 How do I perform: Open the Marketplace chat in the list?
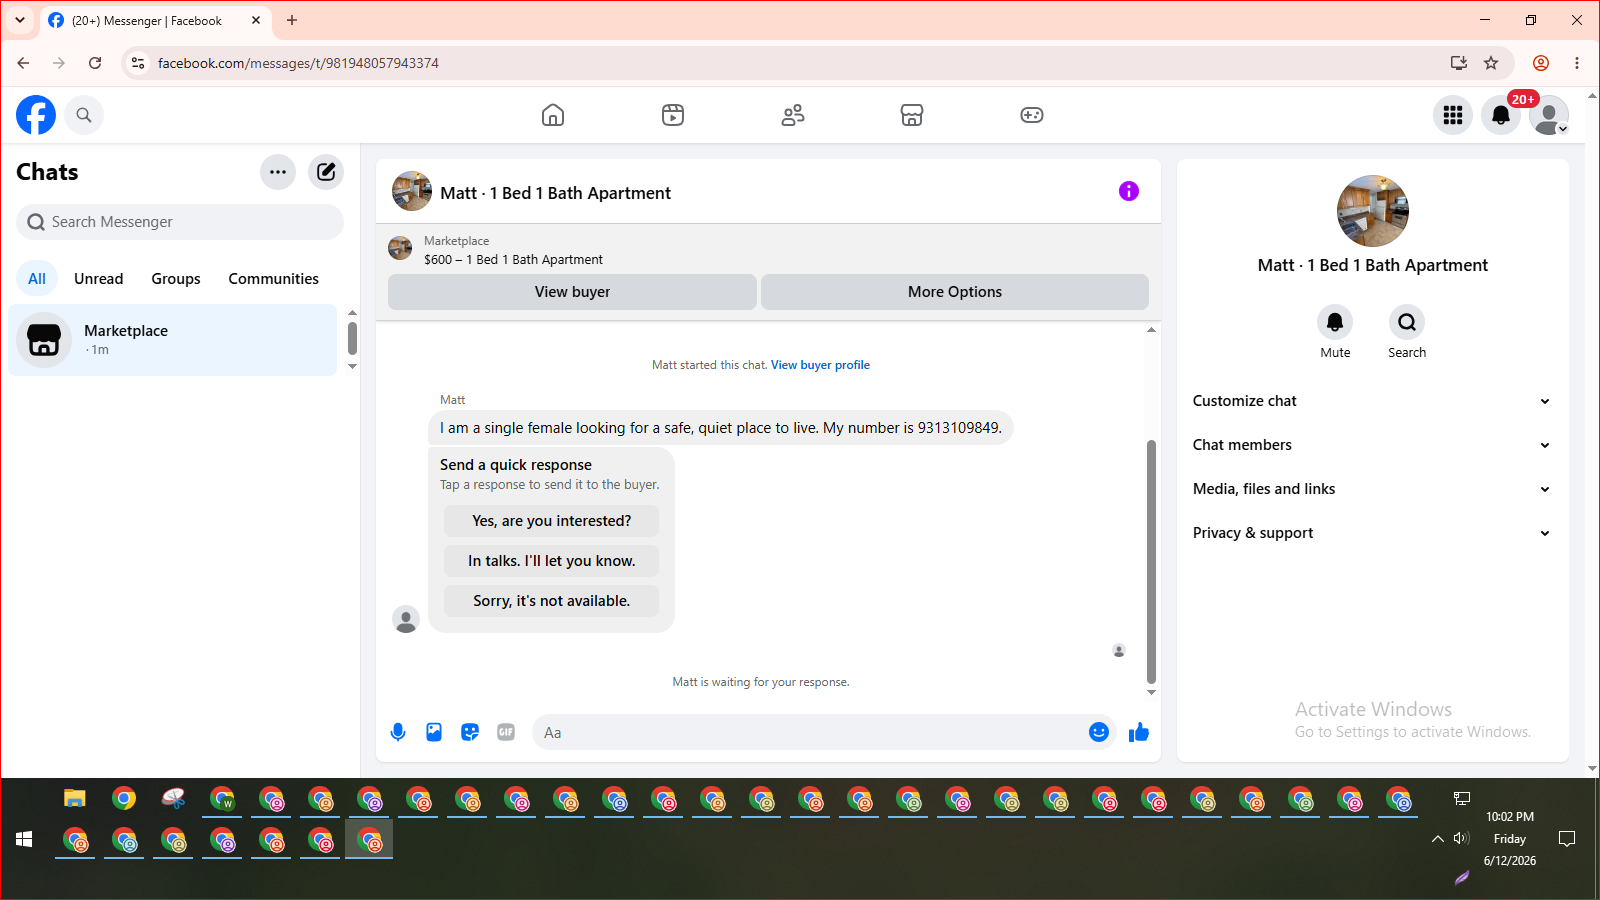click(x=173, y=340)
